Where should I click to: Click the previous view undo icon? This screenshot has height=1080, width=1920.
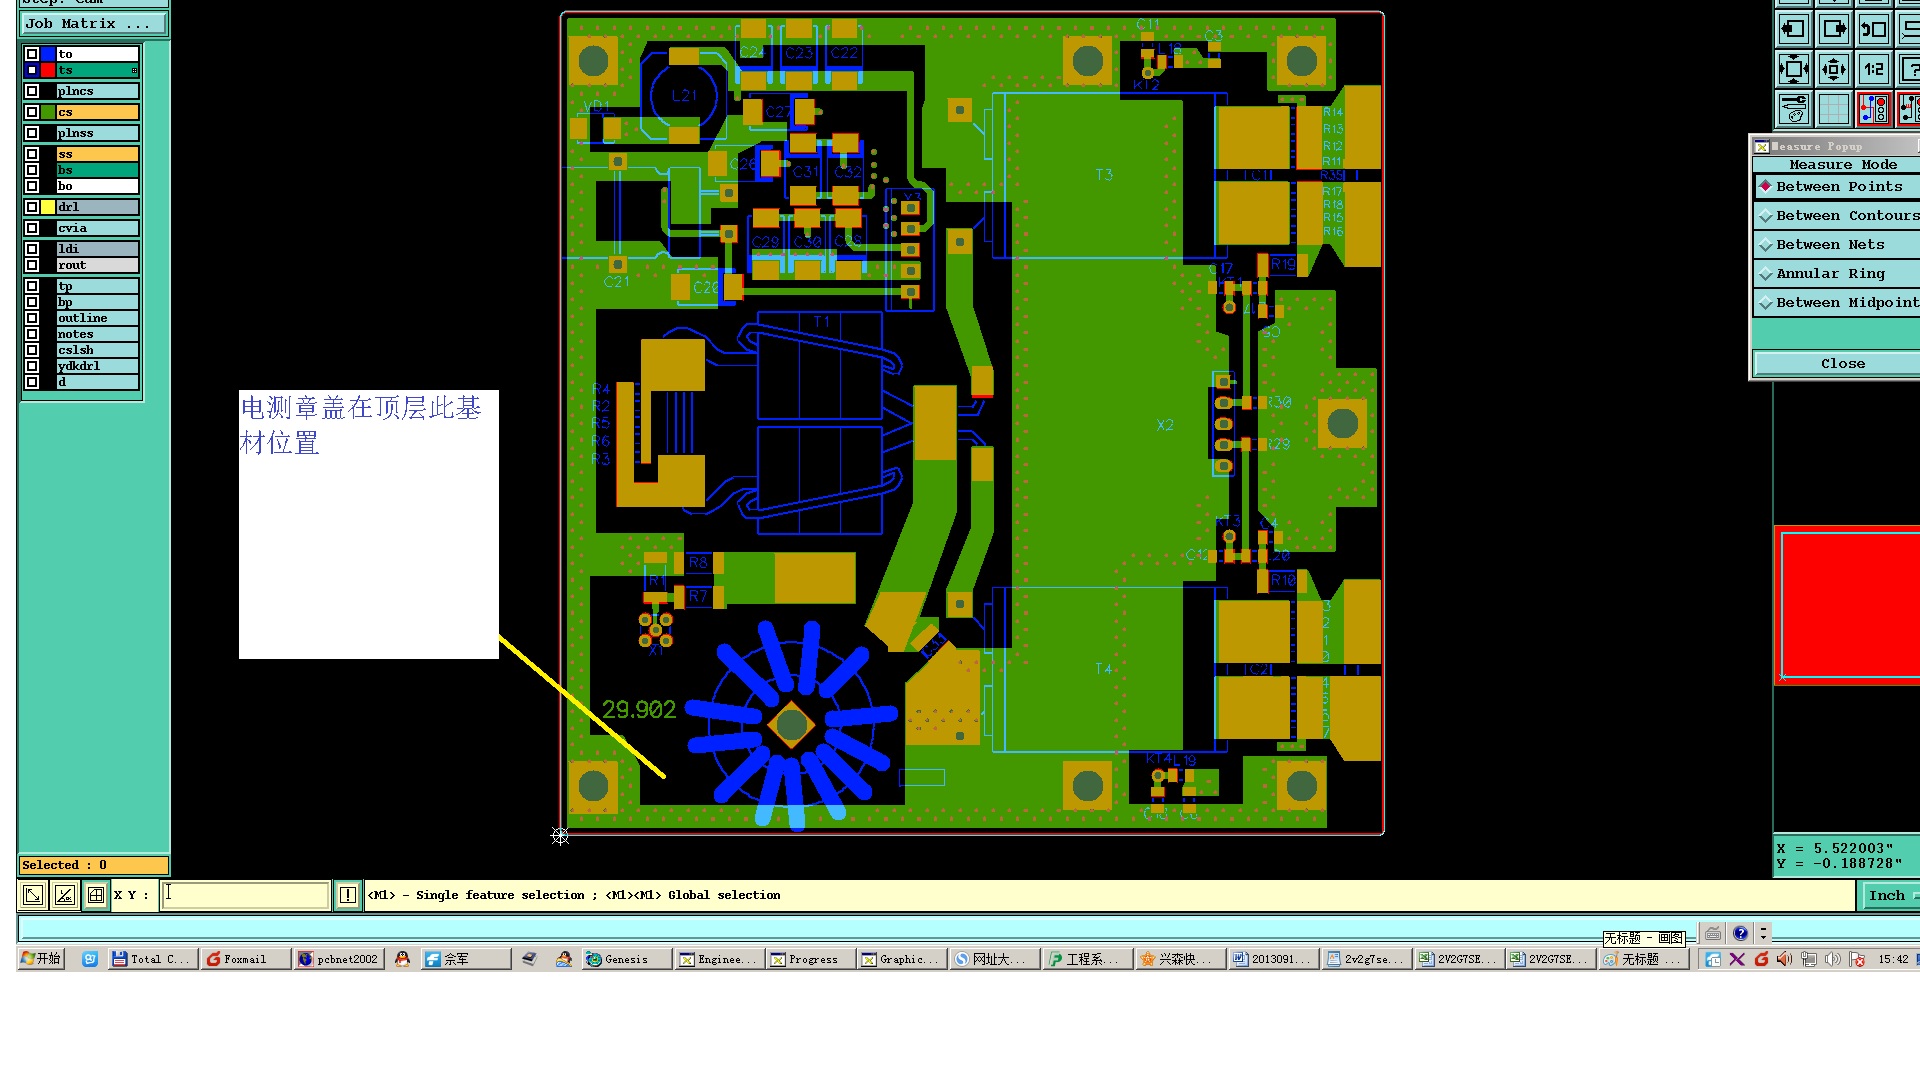pos(1873,29)
